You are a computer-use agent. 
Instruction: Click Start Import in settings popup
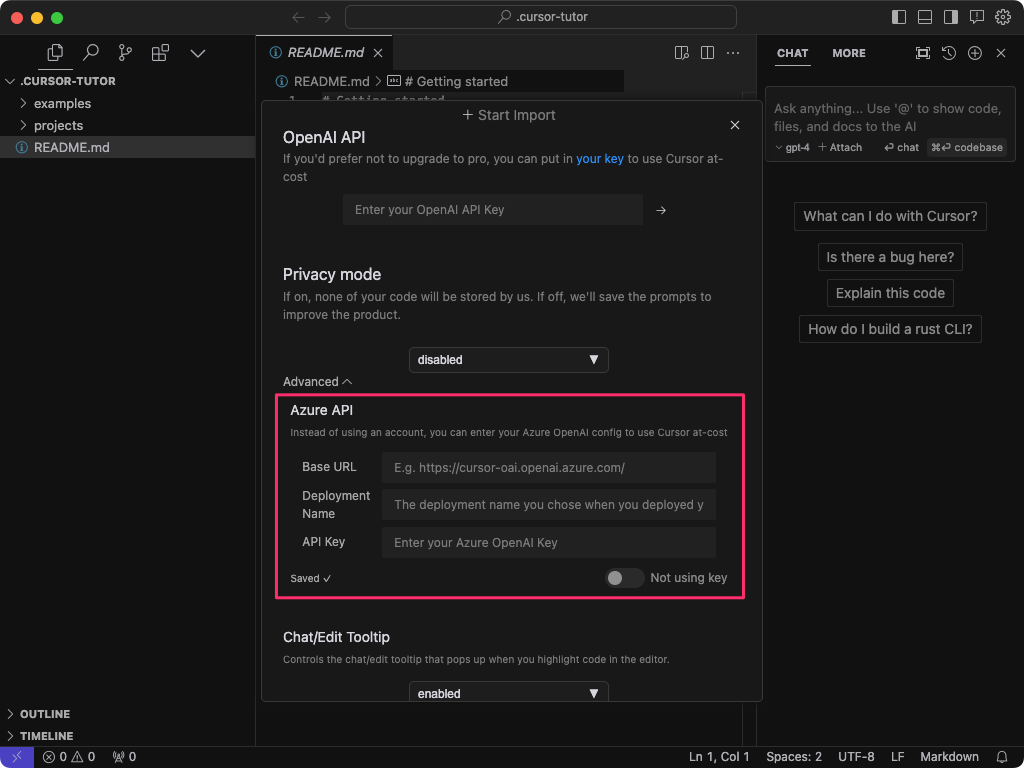coord(509,115)
